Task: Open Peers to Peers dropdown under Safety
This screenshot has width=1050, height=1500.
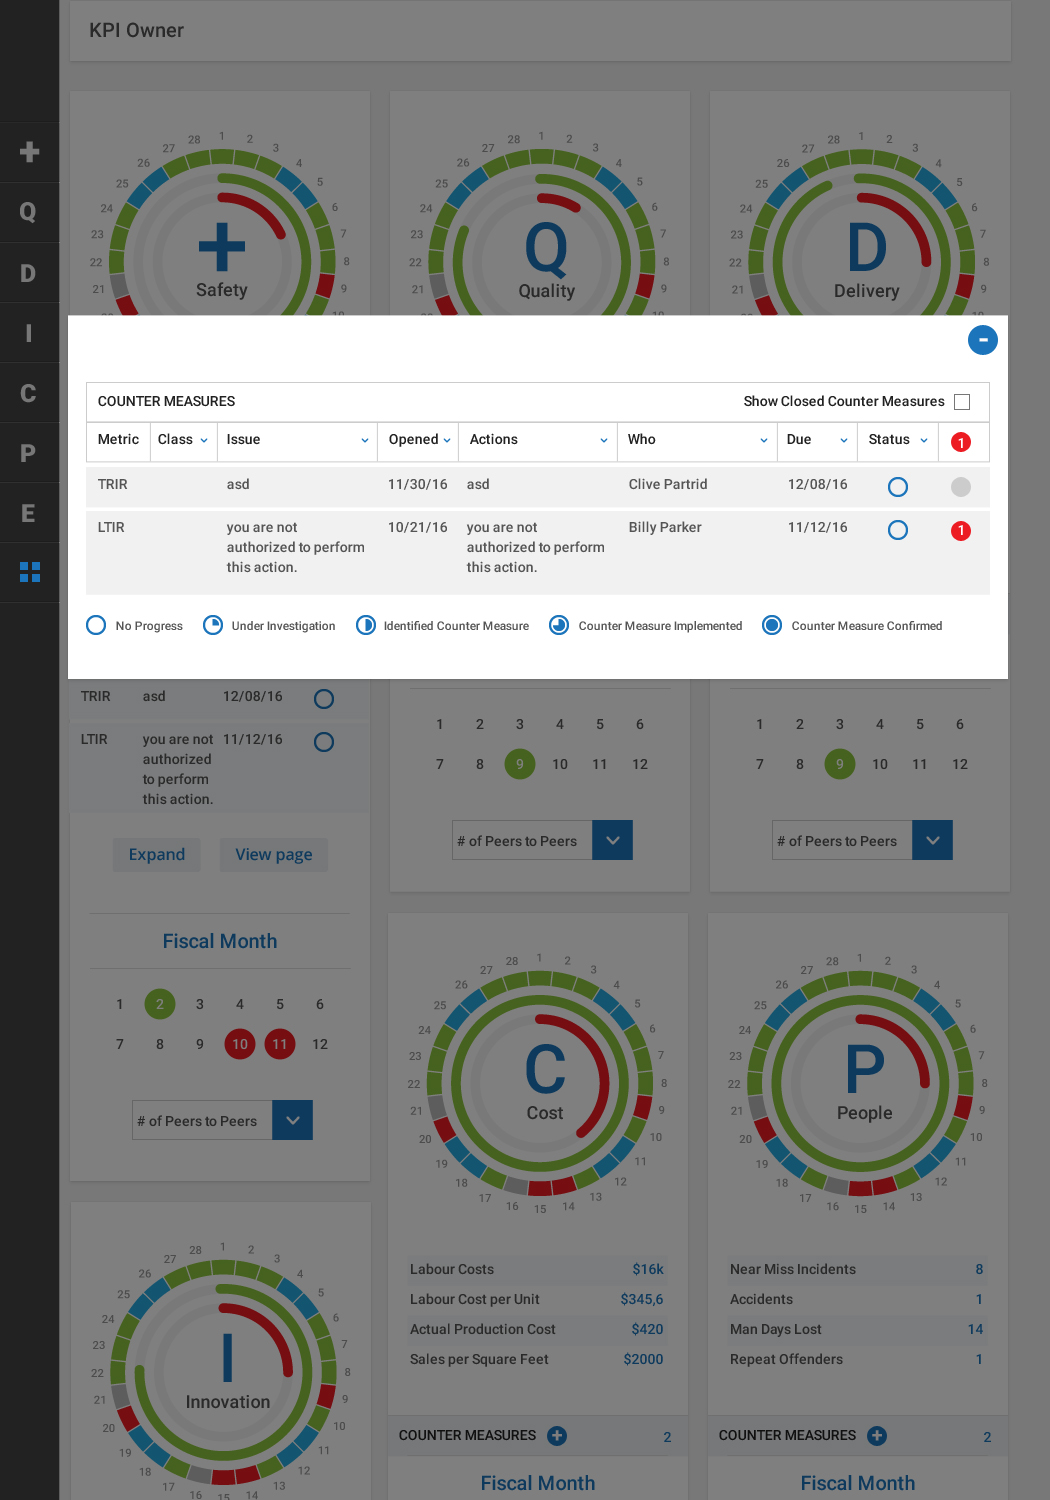Action: coord(292,1120)
